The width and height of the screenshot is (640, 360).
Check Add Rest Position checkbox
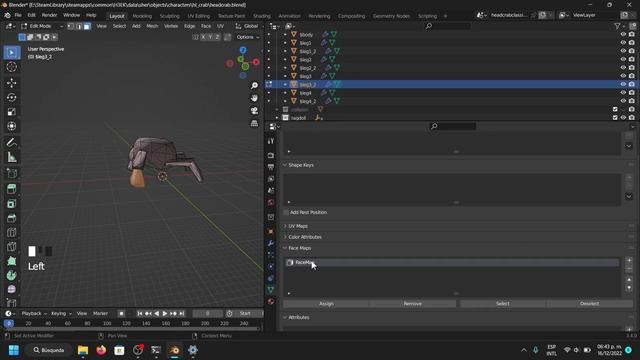(286, 212)
